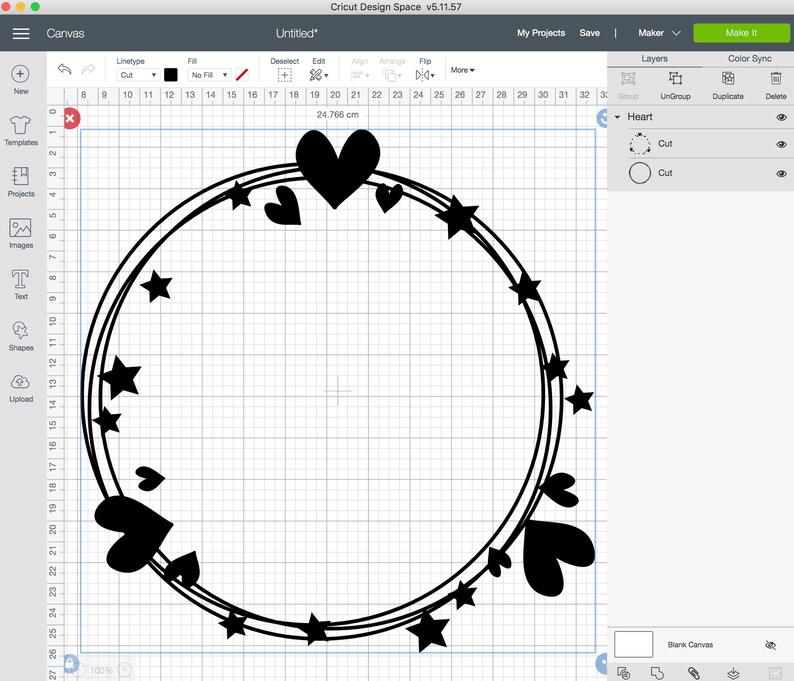The height and width of the screenshot is (681, 794).
Task: Redo the last action
Action: (x=88, y=69)
